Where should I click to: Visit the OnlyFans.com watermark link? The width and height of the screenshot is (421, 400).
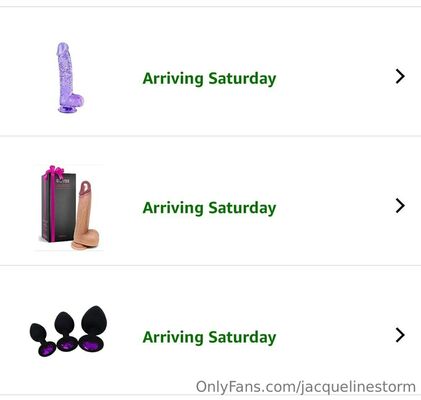(306, 387)
